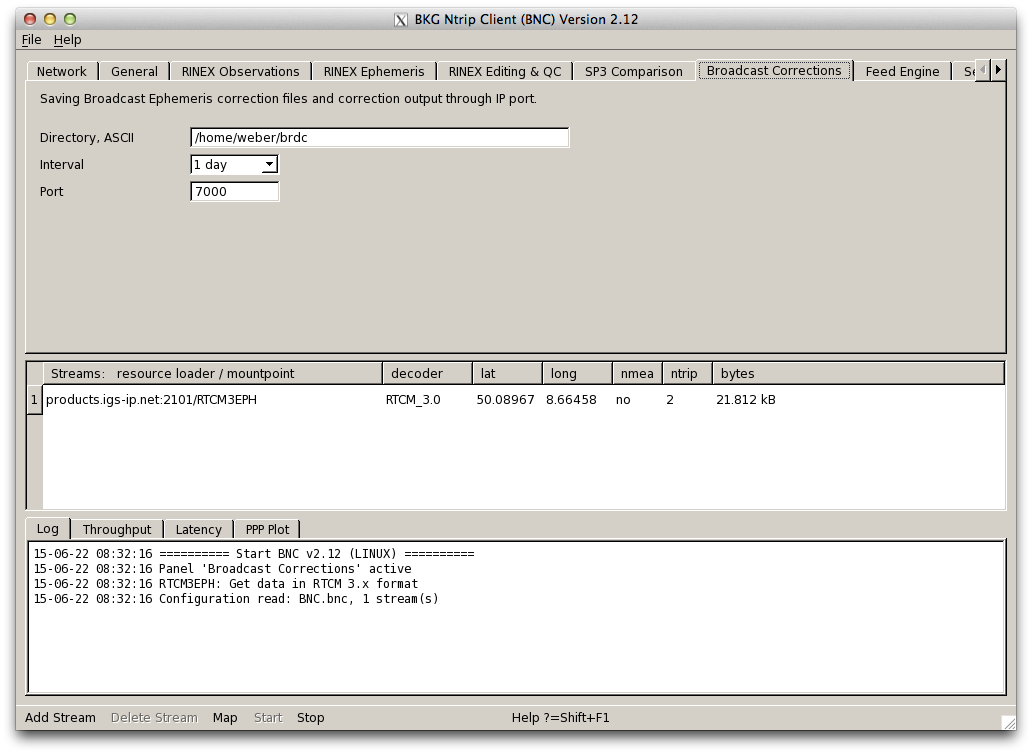View the PPP Plot tab

267,530
